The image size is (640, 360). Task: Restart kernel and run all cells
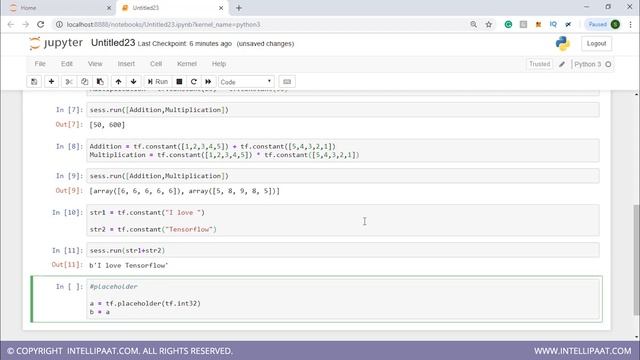(x=208, y=82)
